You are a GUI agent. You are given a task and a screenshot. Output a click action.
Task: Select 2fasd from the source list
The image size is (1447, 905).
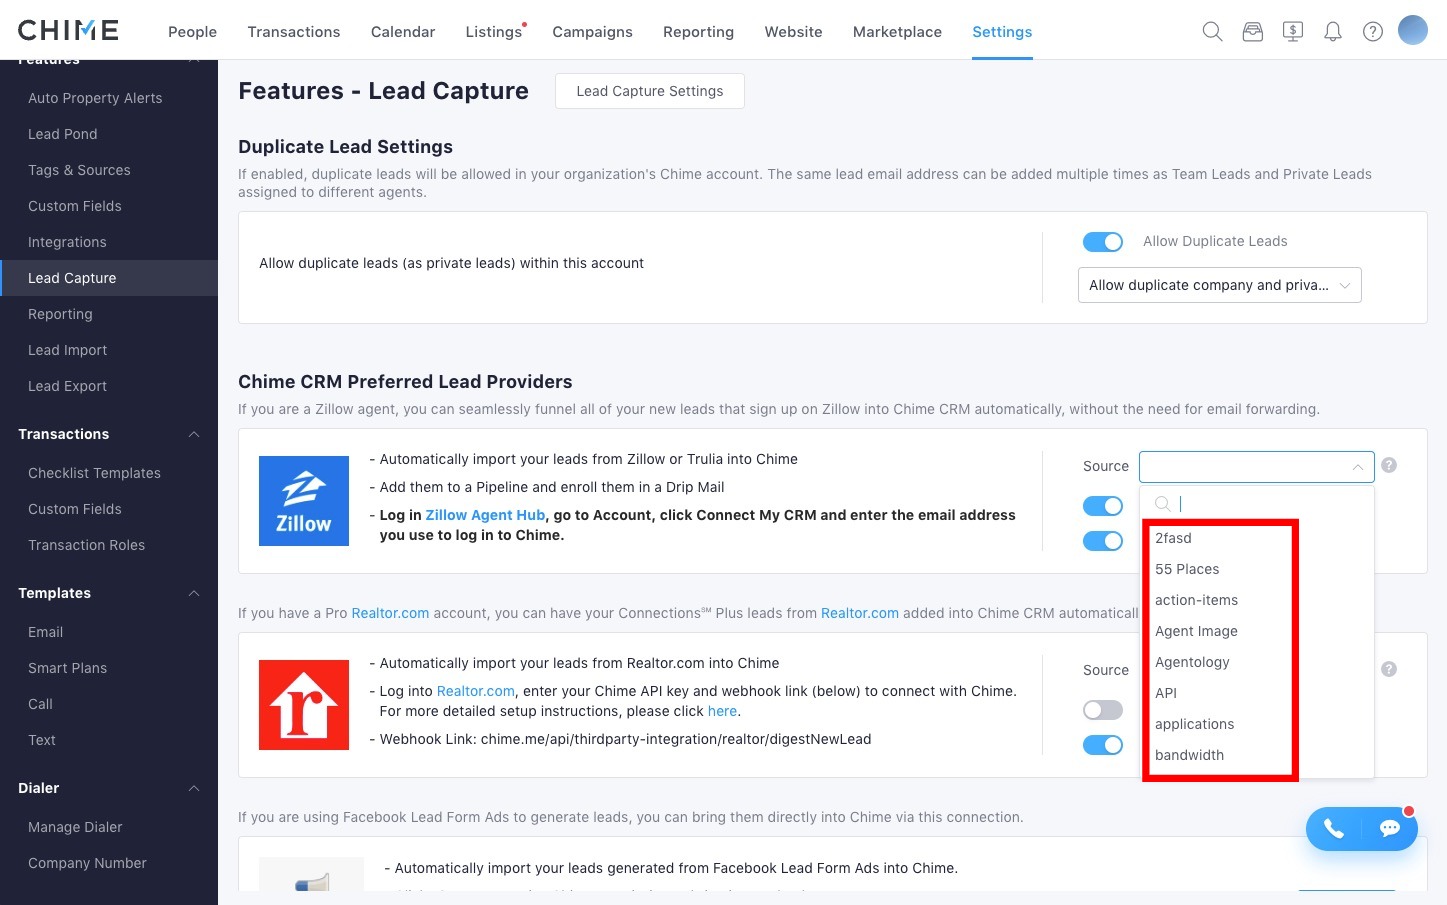click(x=1257, y=538)
